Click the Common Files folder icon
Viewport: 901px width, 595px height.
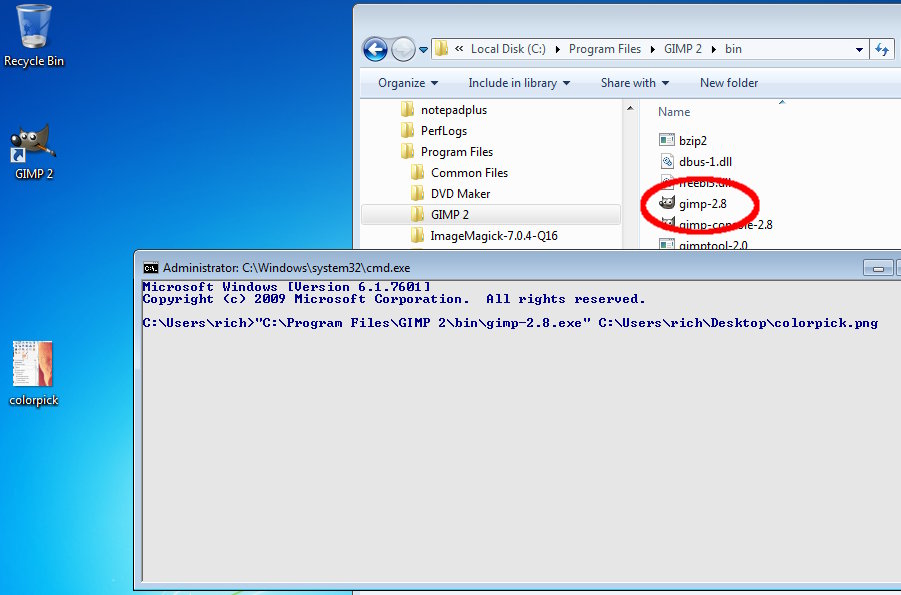418,172
